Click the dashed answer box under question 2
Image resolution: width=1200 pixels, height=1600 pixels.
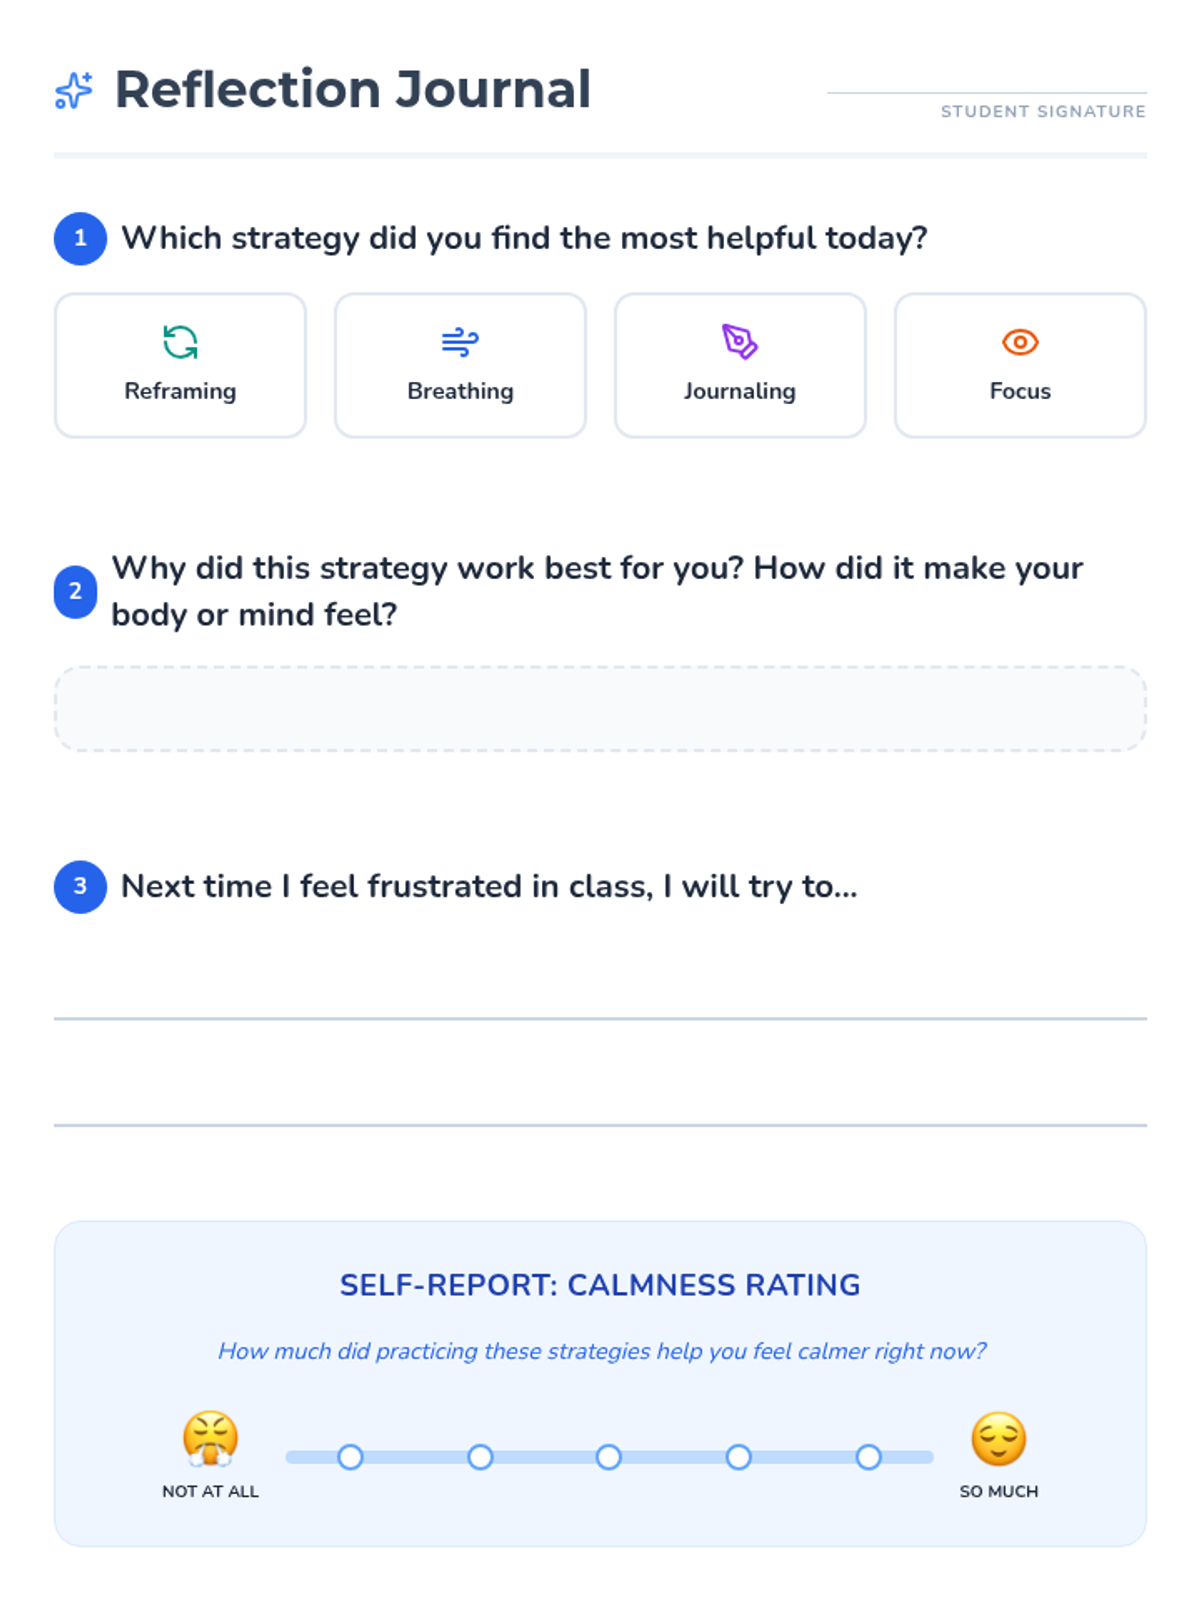pyautogui.click(x=600, y=709)
